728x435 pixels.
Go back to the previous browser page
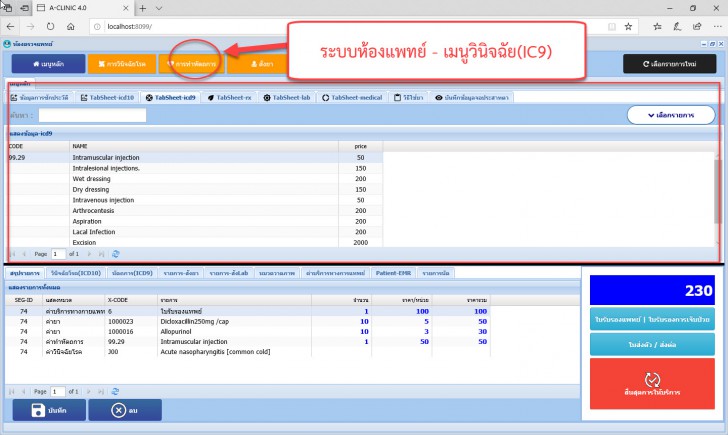pyautogui.click(x=10, y=27)
